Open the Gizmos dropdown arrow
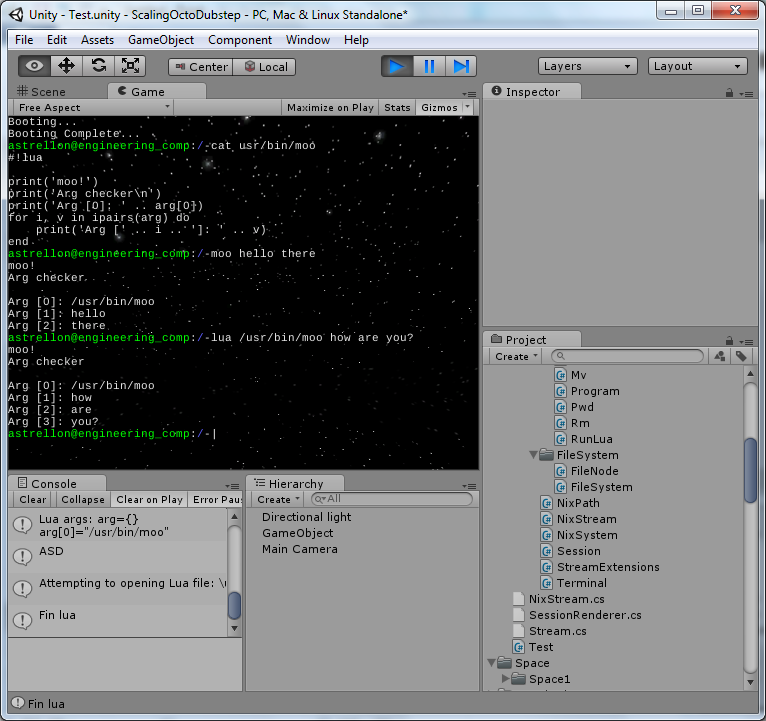The height and width of the screenshot is (721, 766). [x=468, y=107]
